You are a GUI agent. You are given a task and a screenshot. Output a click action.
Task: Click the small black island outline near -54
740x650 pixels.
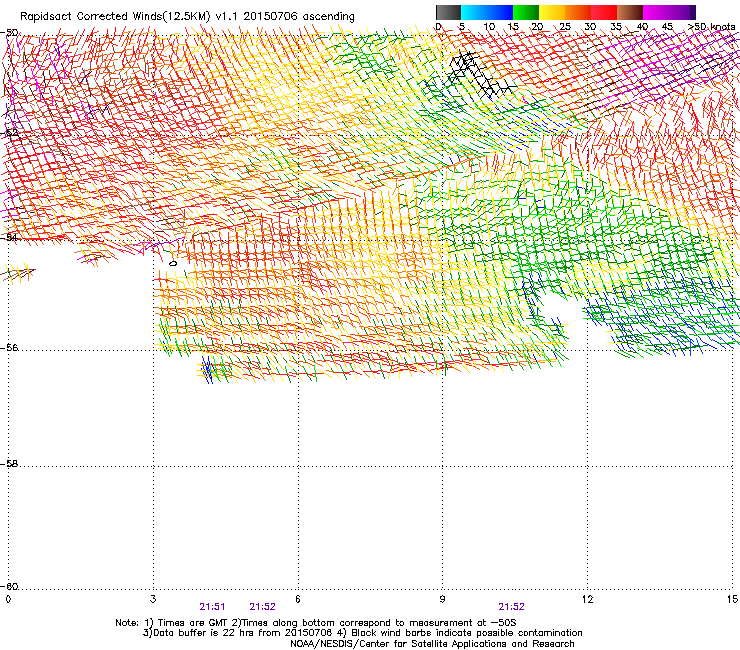pyautogui.click(x=173, y=263)
